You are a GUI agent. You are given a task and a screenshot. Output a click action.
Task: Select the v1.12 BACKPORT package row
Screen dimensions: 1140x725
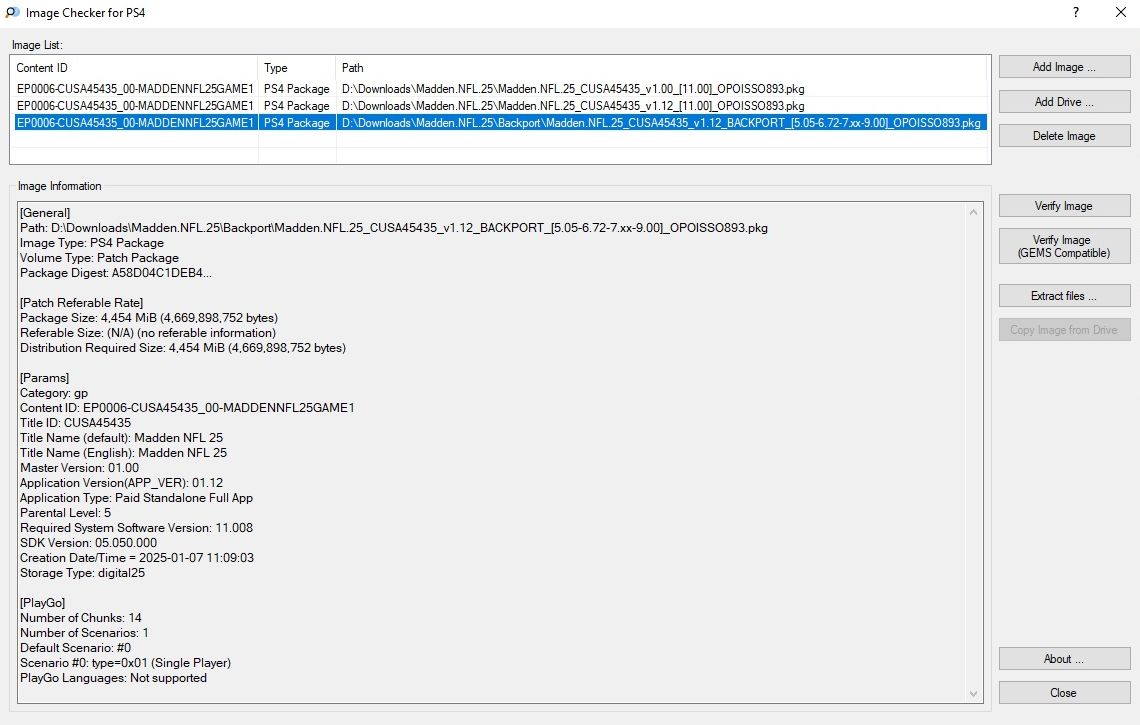500,123
